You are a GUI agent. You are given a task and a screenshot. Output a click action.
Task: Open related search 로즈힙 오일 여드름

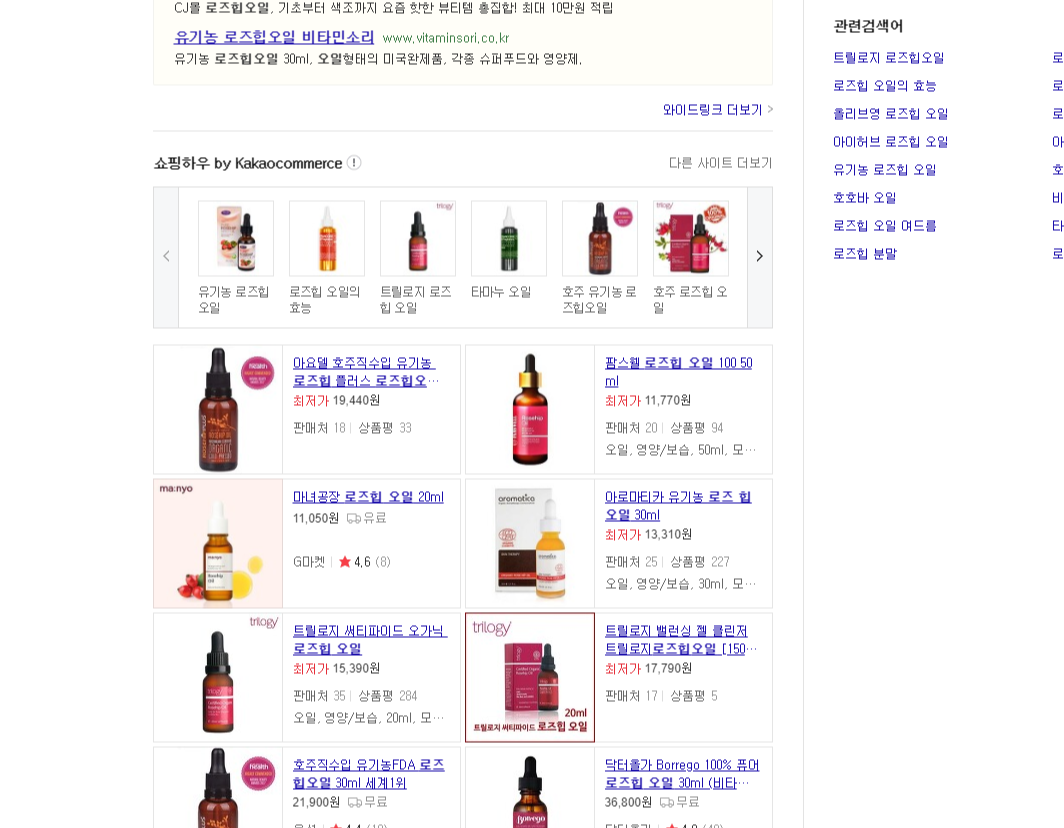click(884, 225)
